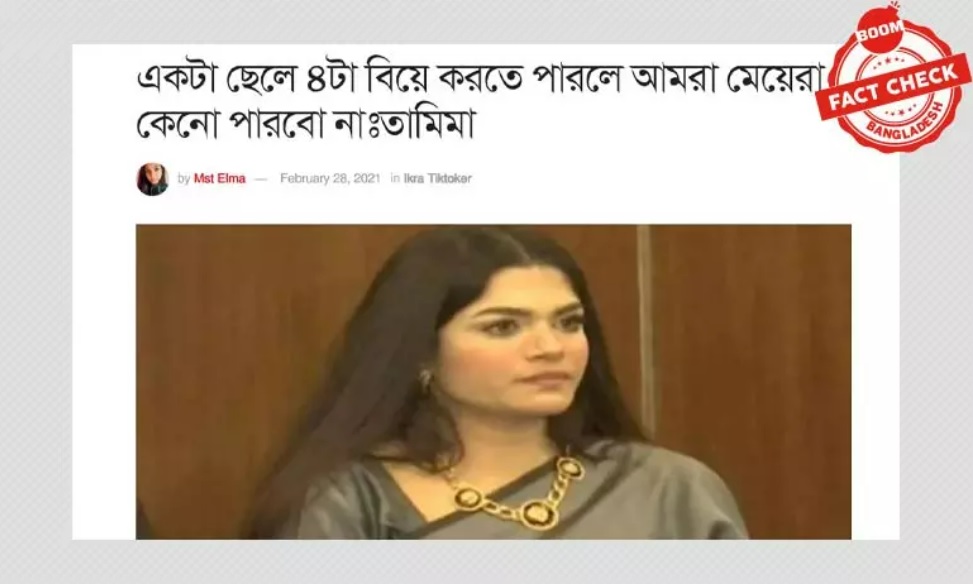Open the Mst Elma author link

[220, 179]
